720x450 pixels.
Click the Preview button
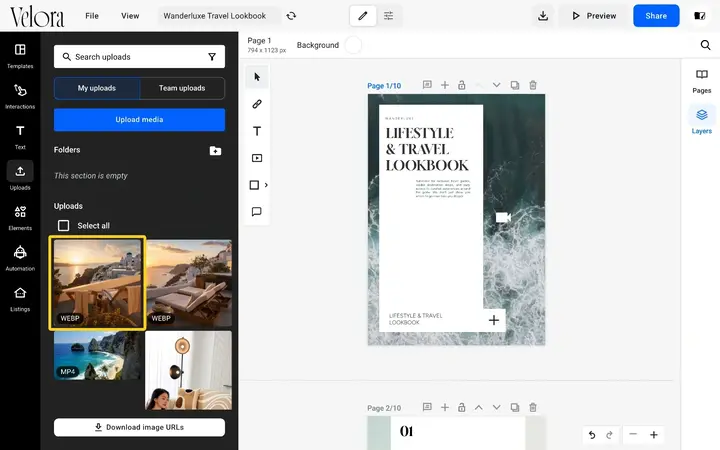pos(594,16)
